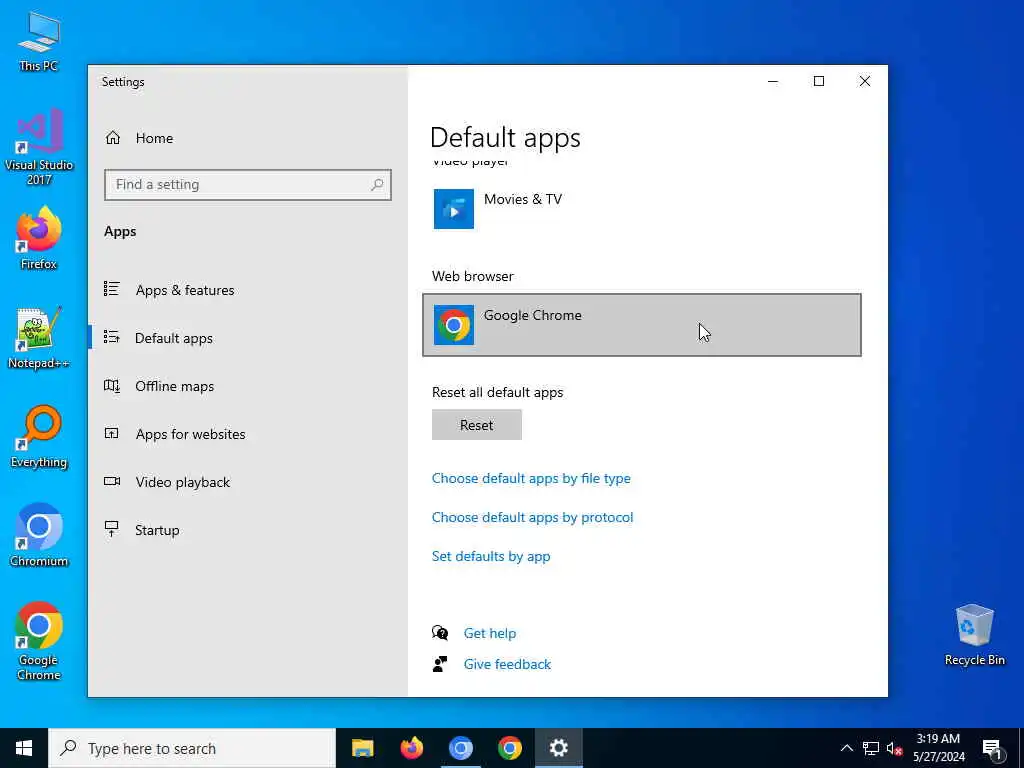Open Choose default apps by protocol
Image resolution: width=1024 pixels, height=768 pixels.
pyautogui.click(x=532, y=517)
